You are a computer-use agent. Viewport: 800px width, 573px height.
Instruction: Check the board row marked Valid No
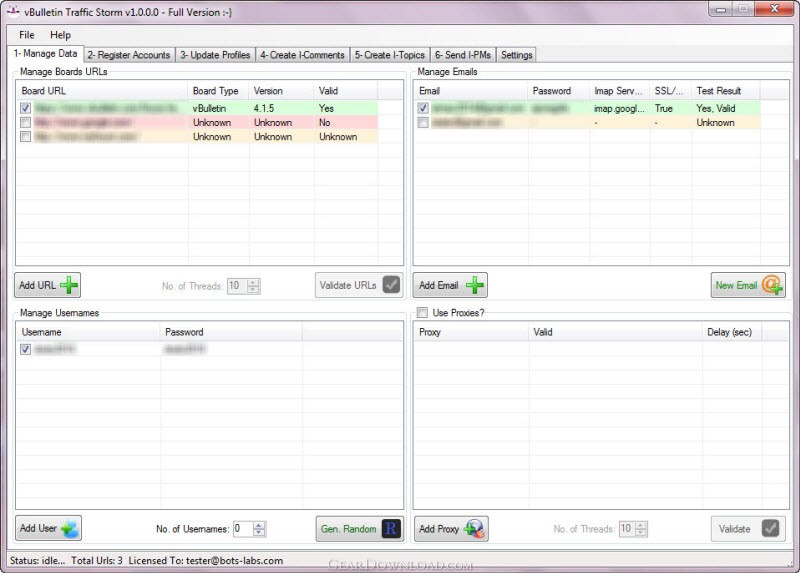tap(26, 122)
